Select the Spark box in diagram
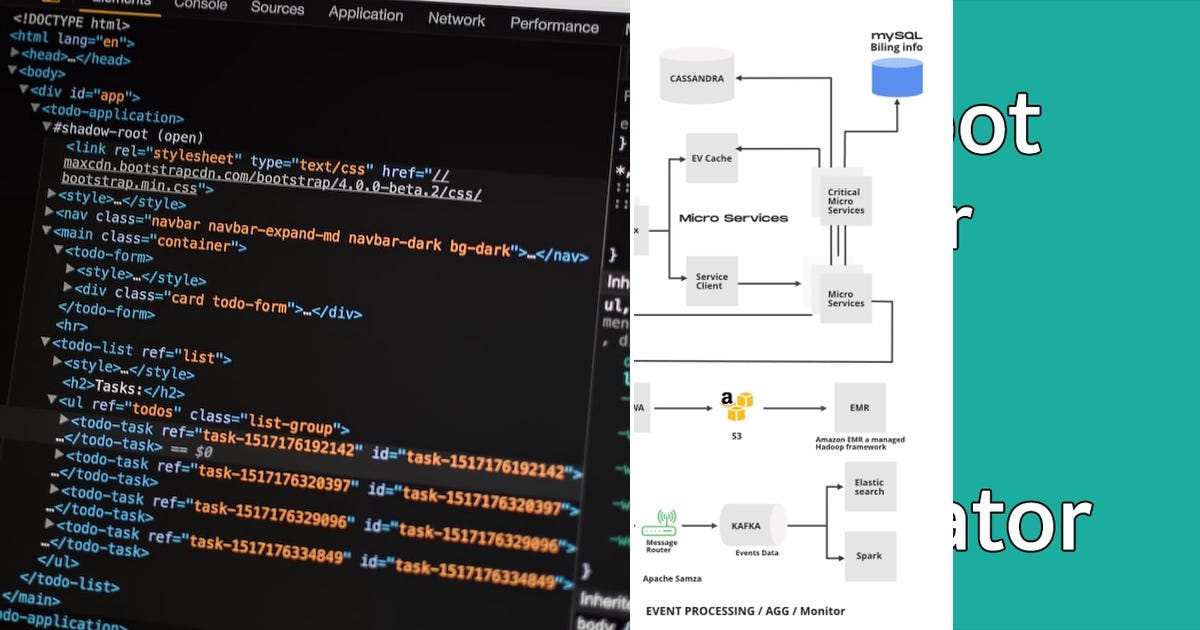This screenshot has width=1200, height=630. coord(870,556)
